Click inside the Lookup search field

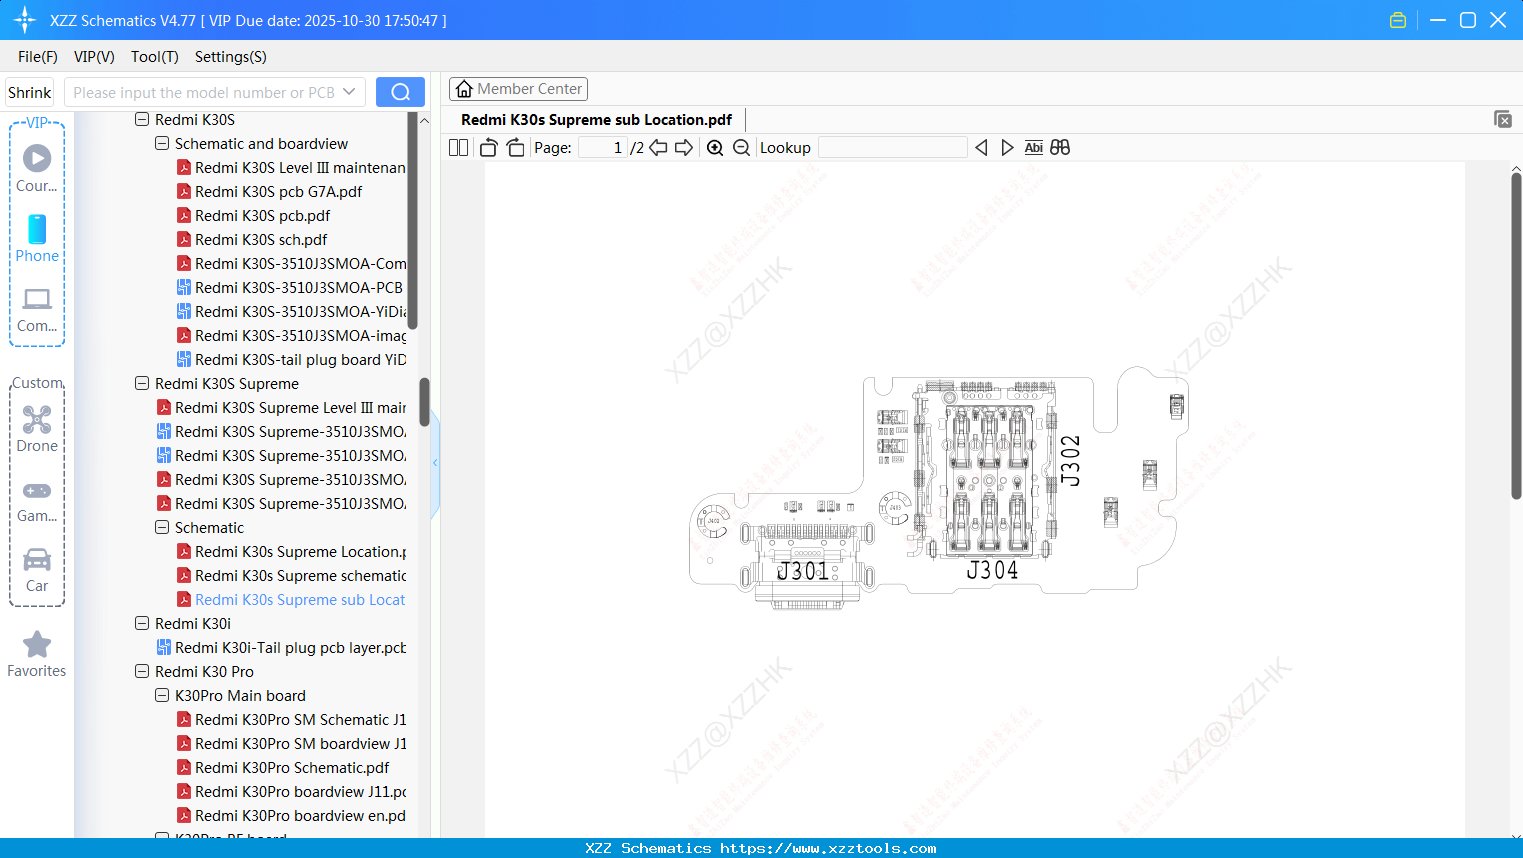891,147
